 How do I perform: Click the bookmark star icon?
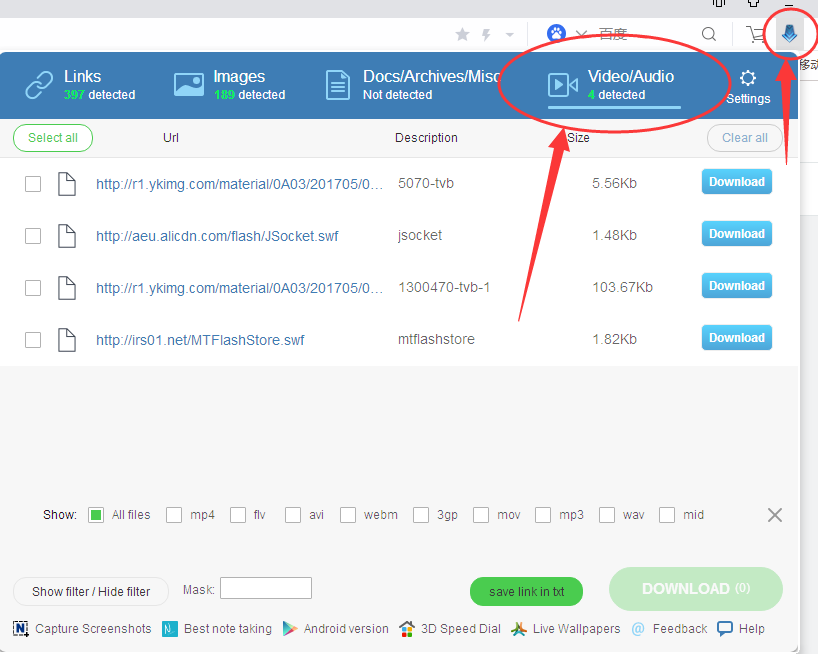(462, 34)
